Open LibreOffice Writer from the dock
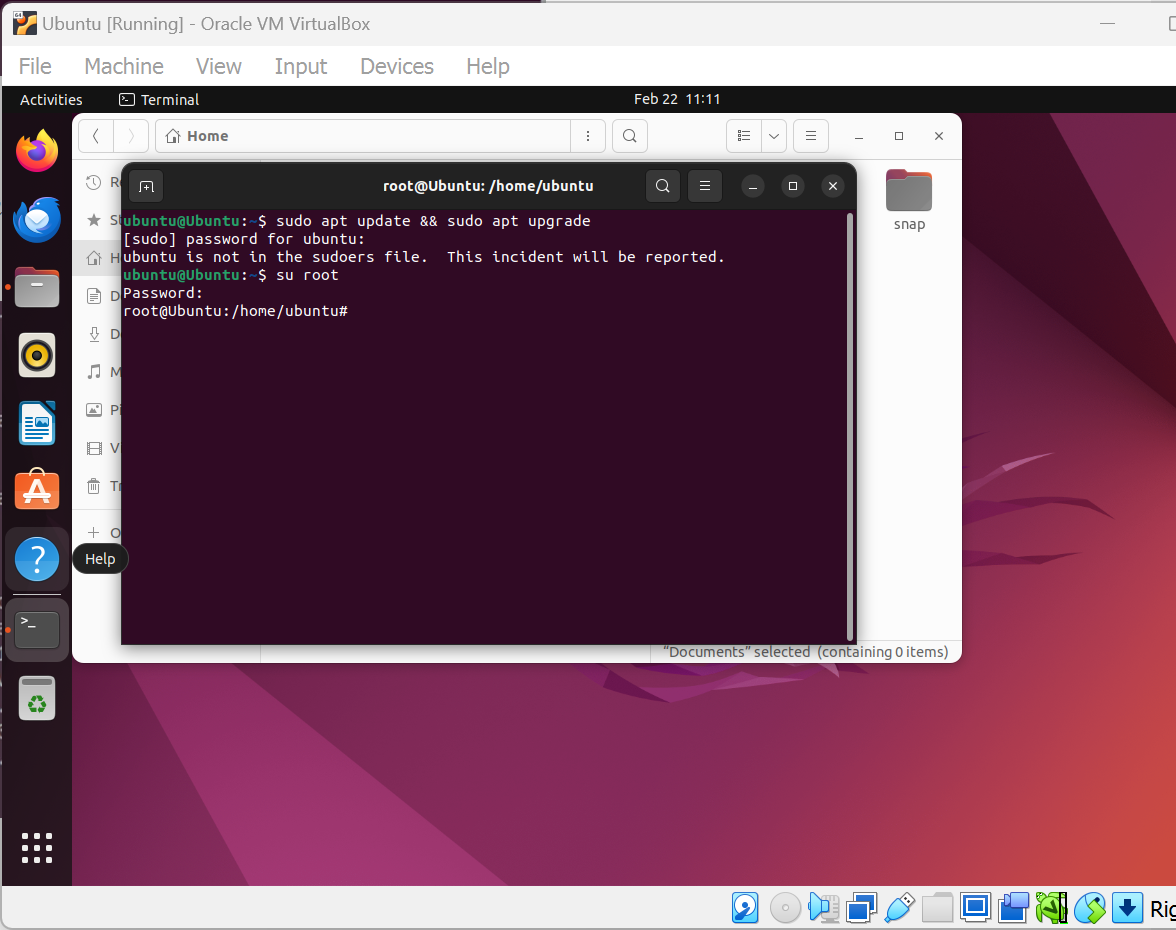This screenshot has height=930, width=1176. pyautogui.click(x=37, y=423)
